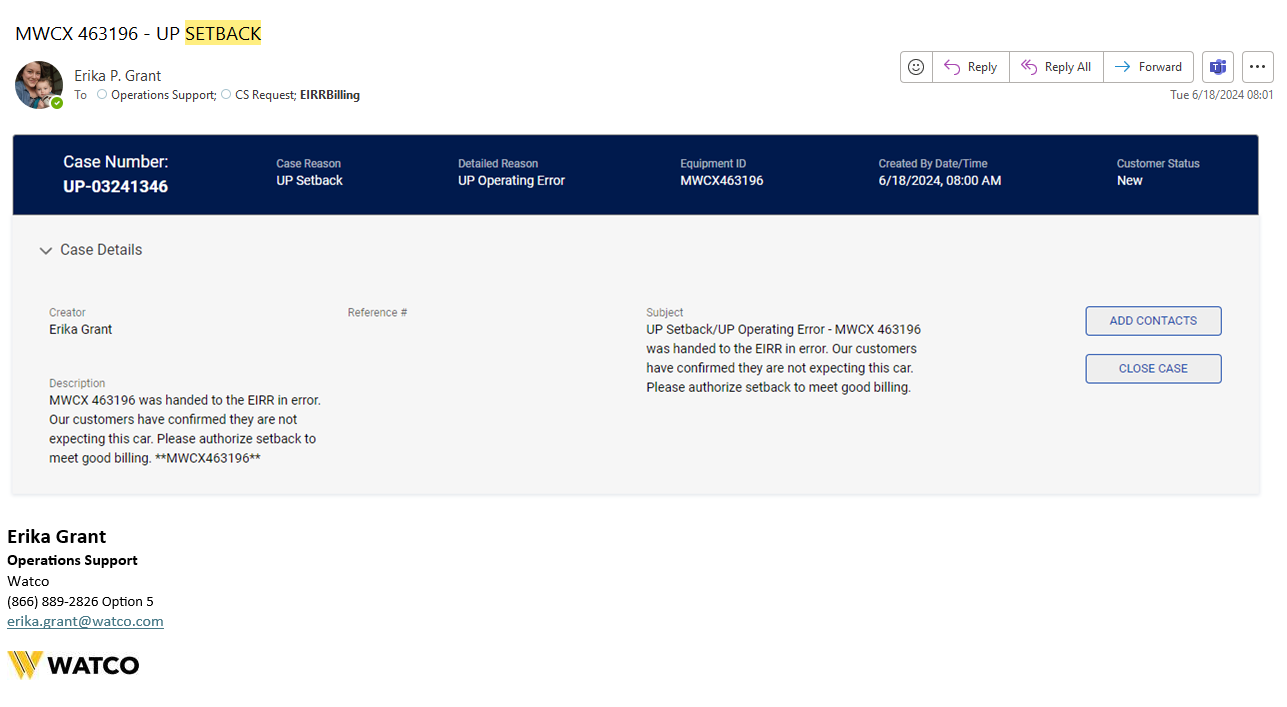Select sender name Erika P. Grant
The height and width of the screenshot is (707, 1287).
tap(117, 76)
